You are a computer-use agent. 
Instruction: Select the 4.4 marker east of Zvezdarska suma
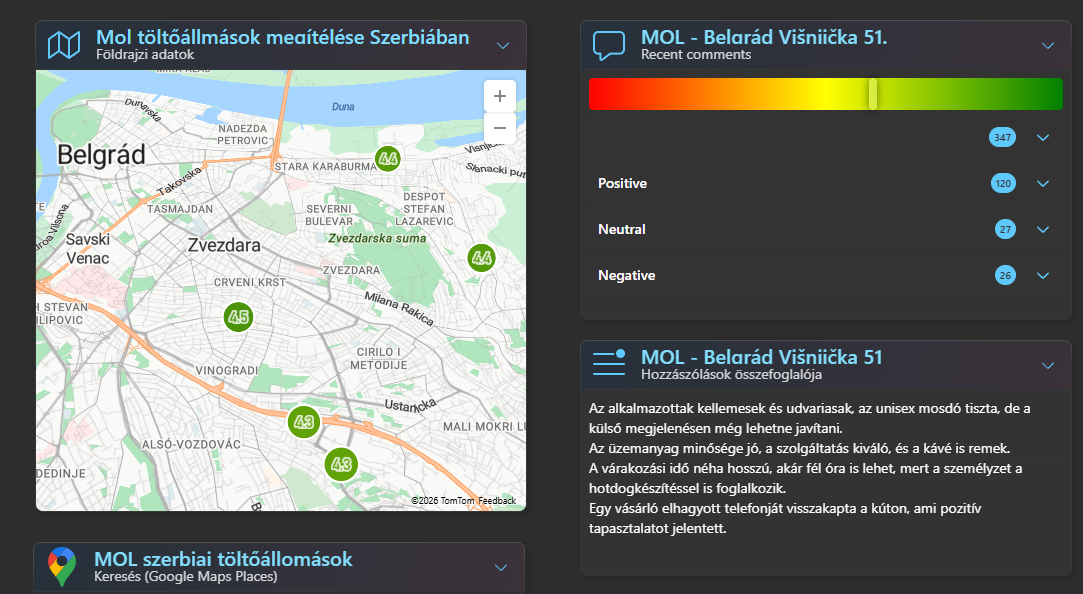(481, 258)
